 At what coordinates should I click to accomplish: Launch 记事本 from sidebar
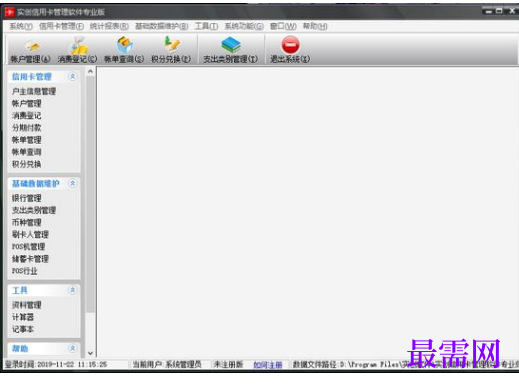[x=23, y=329]
